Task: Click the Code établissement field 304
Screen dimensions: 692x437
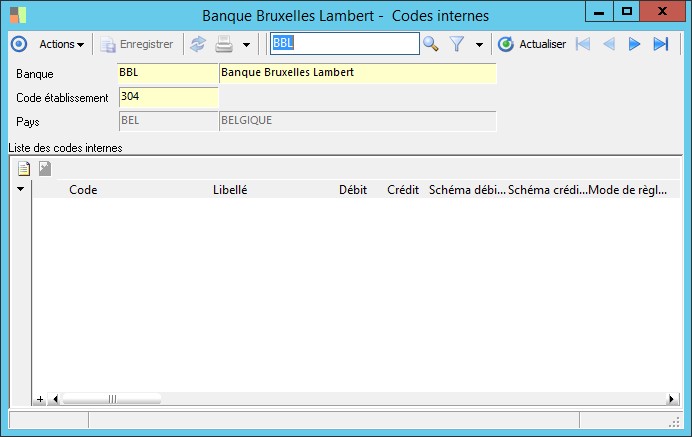Action: point(169,97)
